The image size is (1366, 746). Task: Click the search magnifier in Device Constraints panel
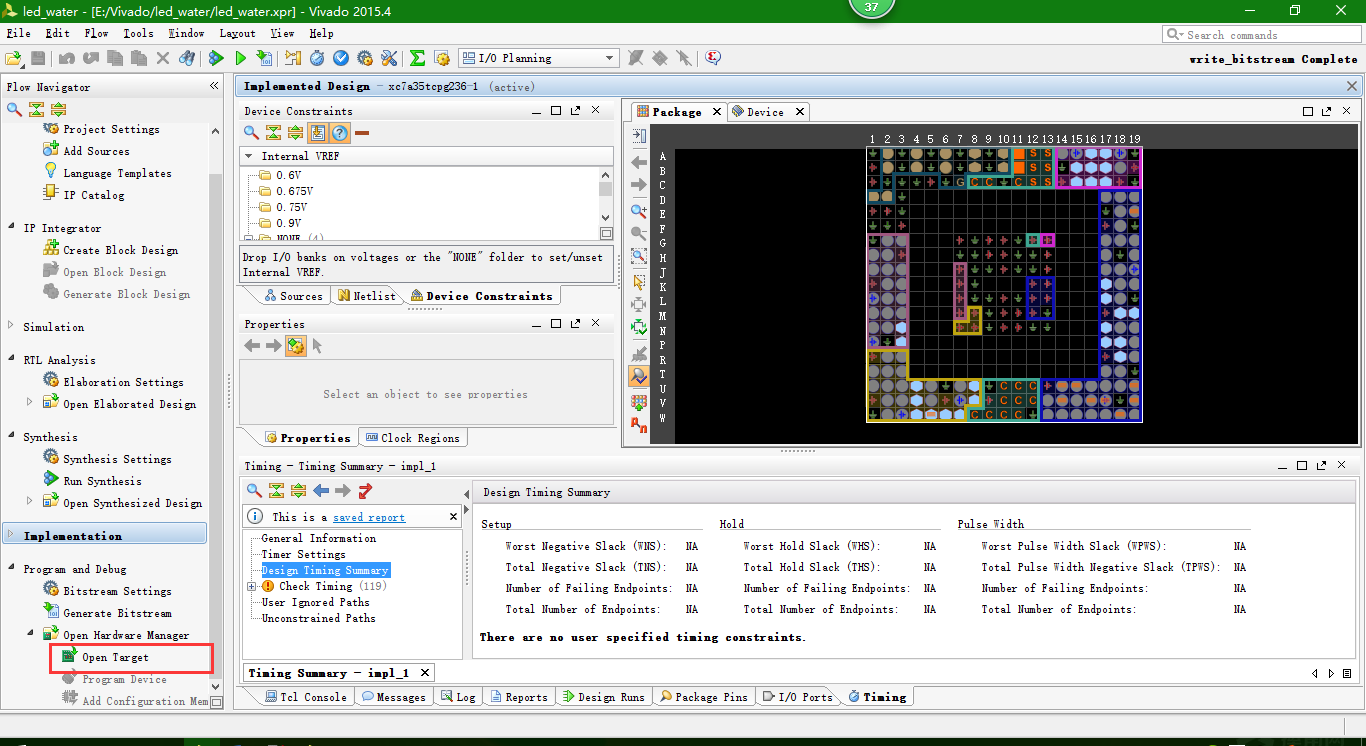[252, 132]
